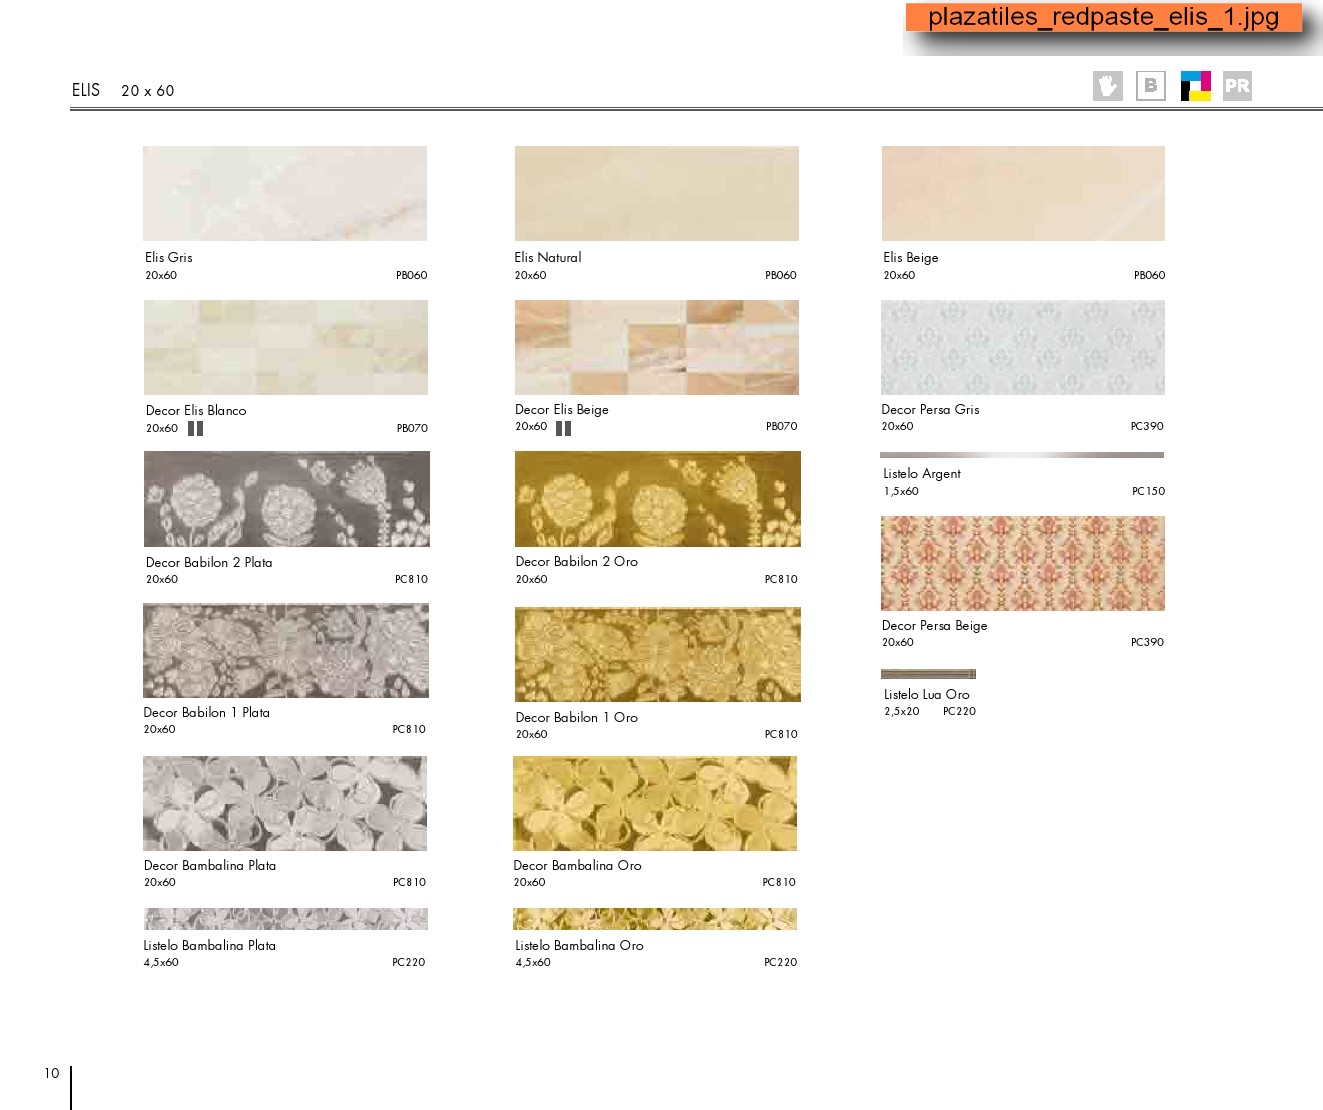Click the PC150 code for Listelo Argent

(1149, 491)
